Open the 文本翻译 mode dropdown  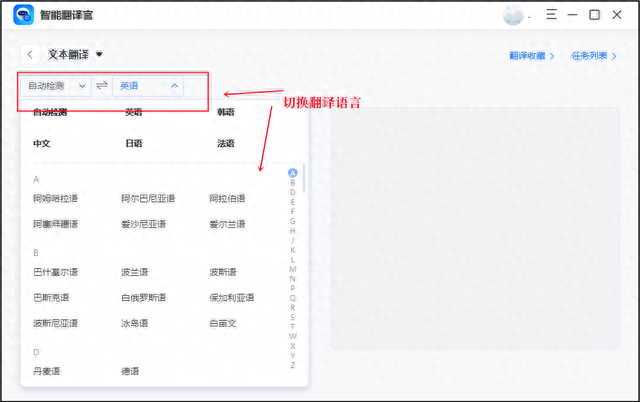tap(76, 54)
